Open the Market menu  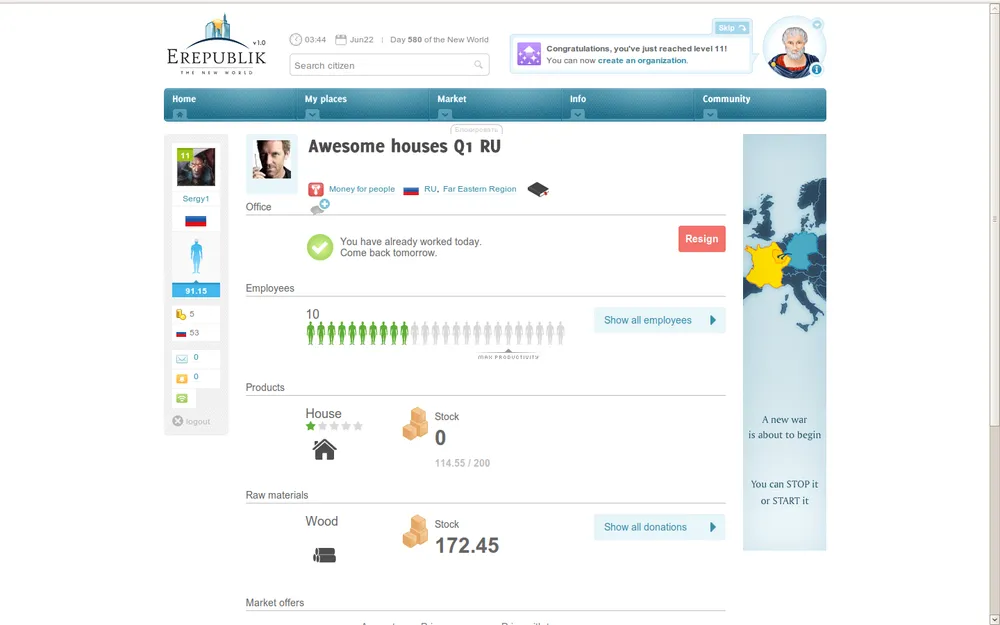coord(452,99)
